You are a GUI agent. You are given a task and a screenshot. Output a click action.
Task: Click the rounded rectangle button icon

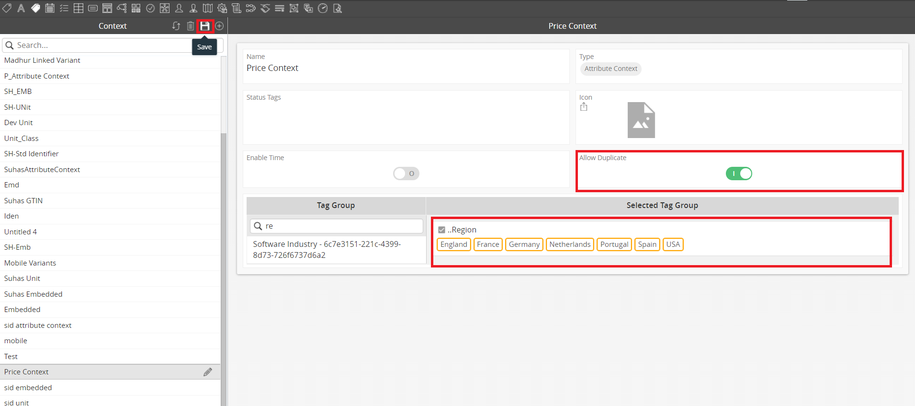[x=93, y=8]
